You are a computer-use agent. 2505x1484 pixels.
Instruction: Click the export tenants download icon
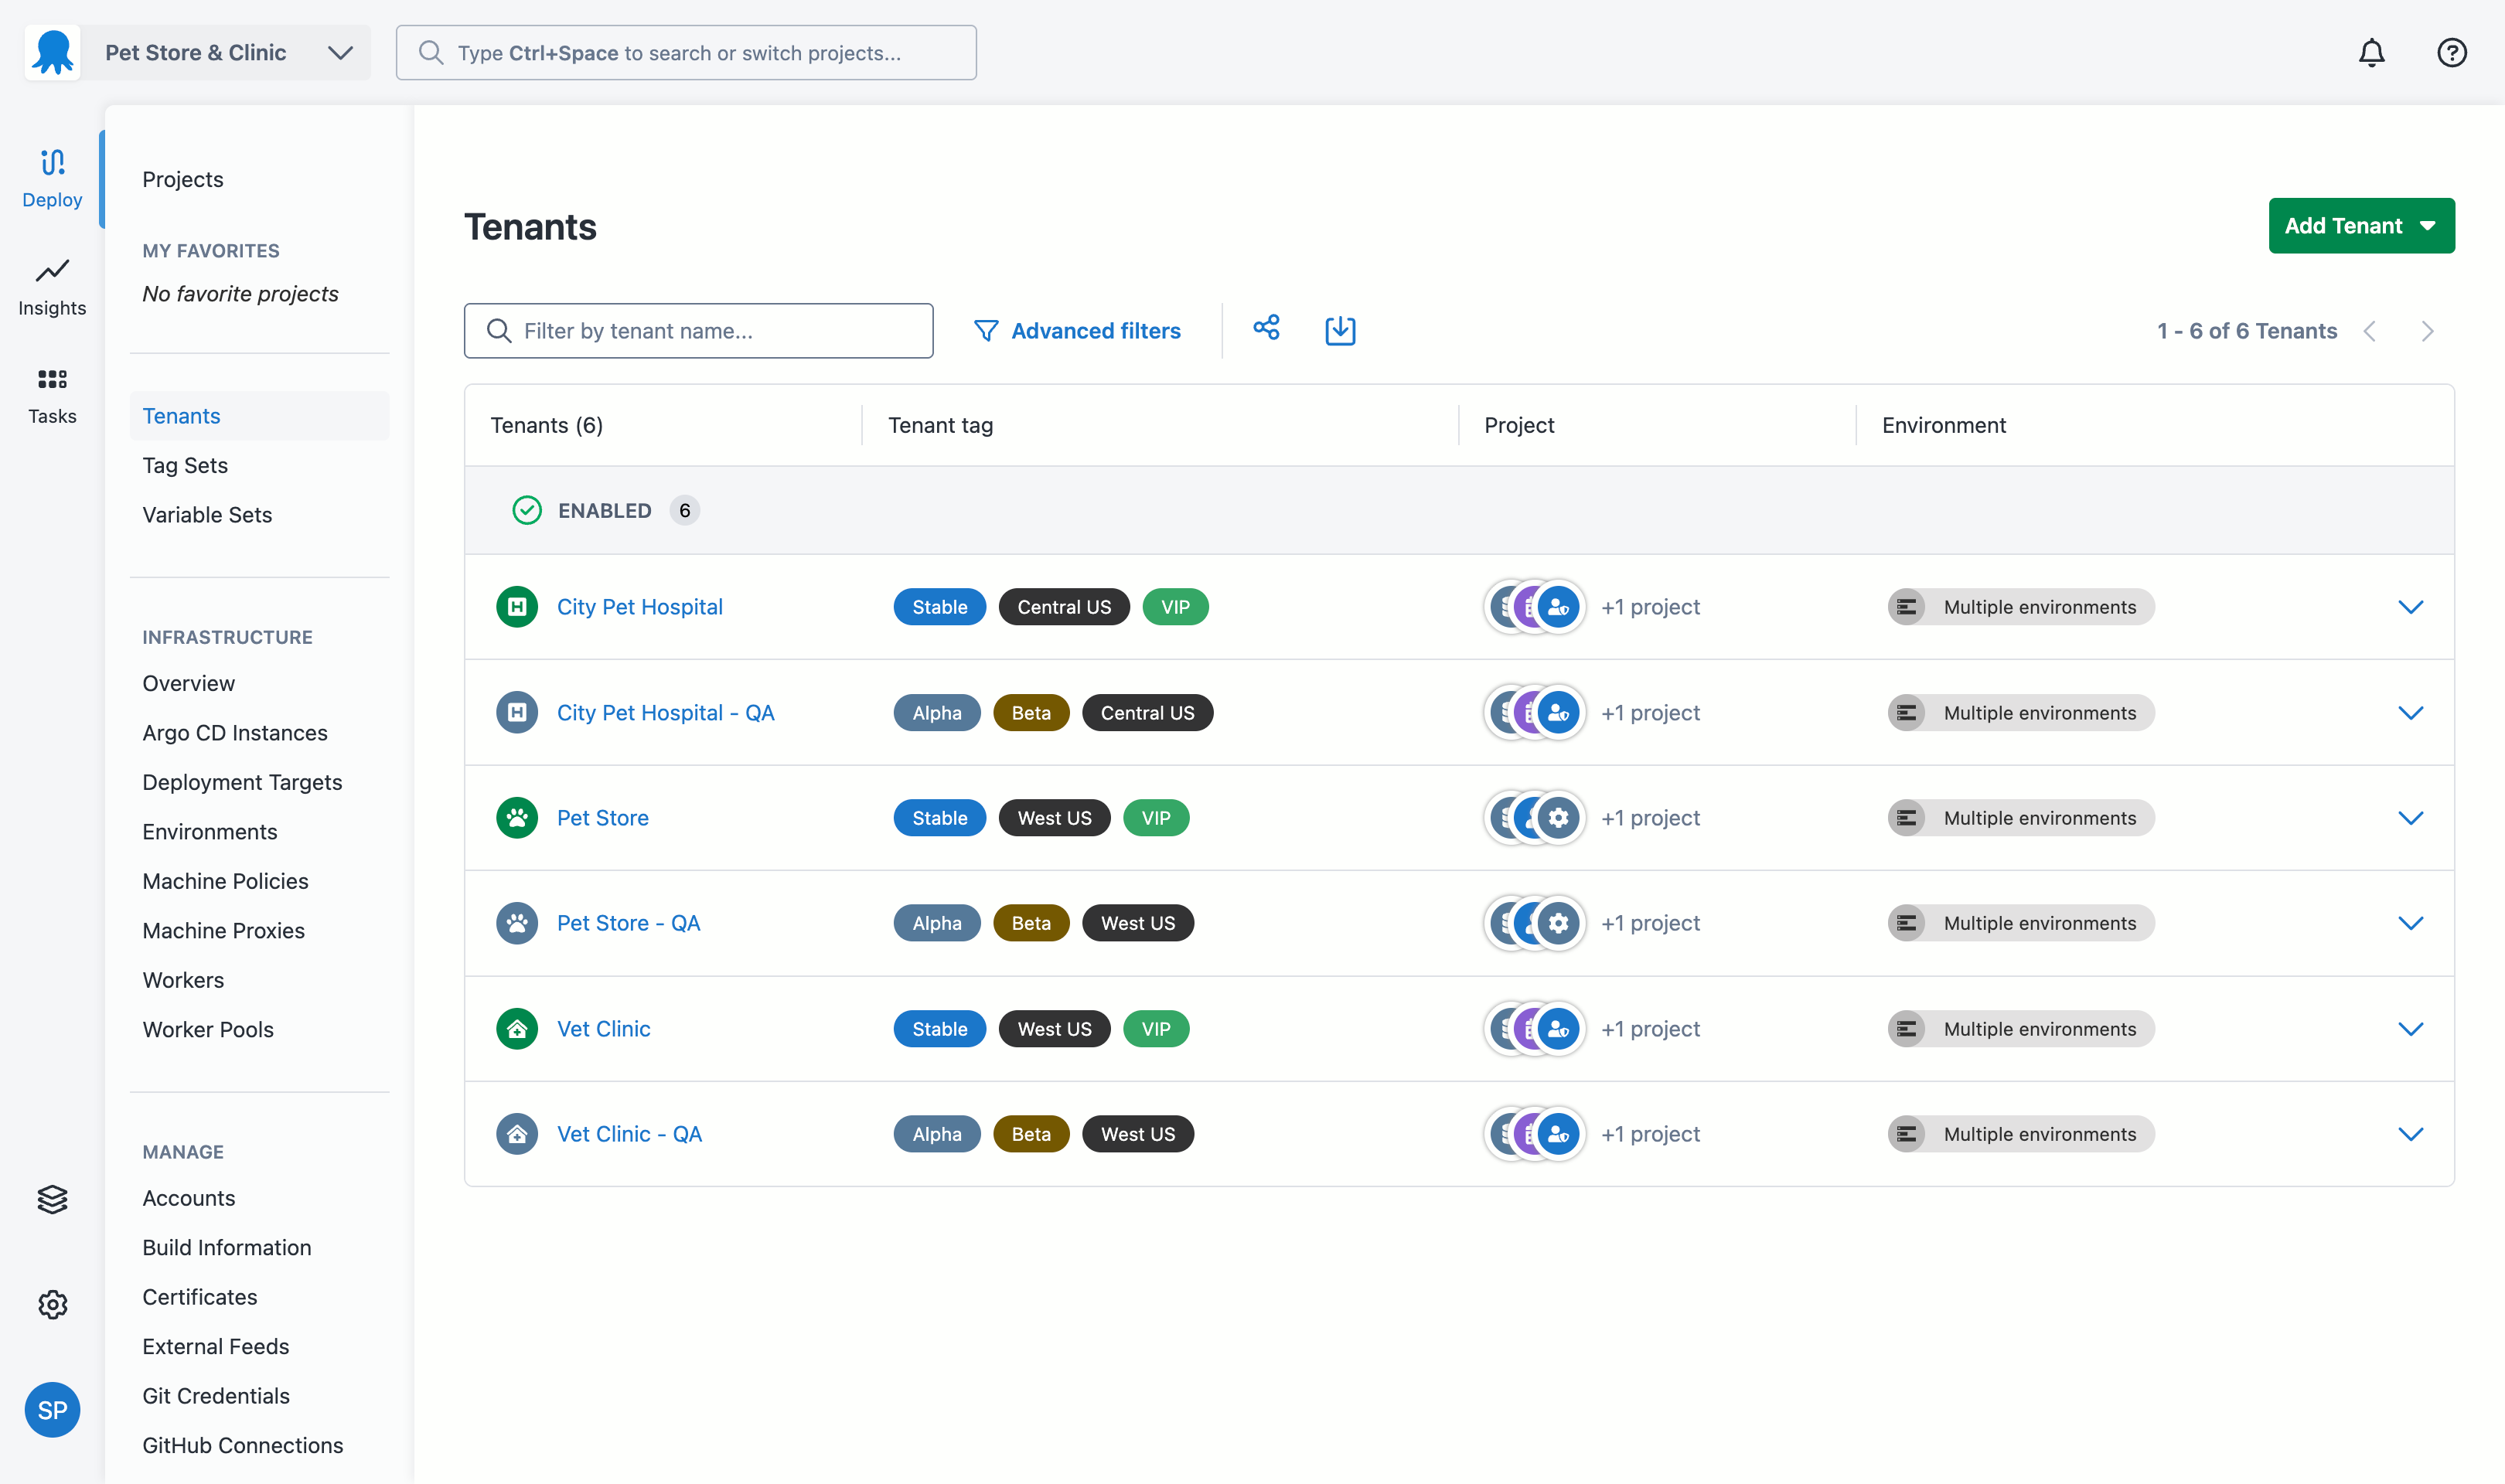tap(1340, 331)
